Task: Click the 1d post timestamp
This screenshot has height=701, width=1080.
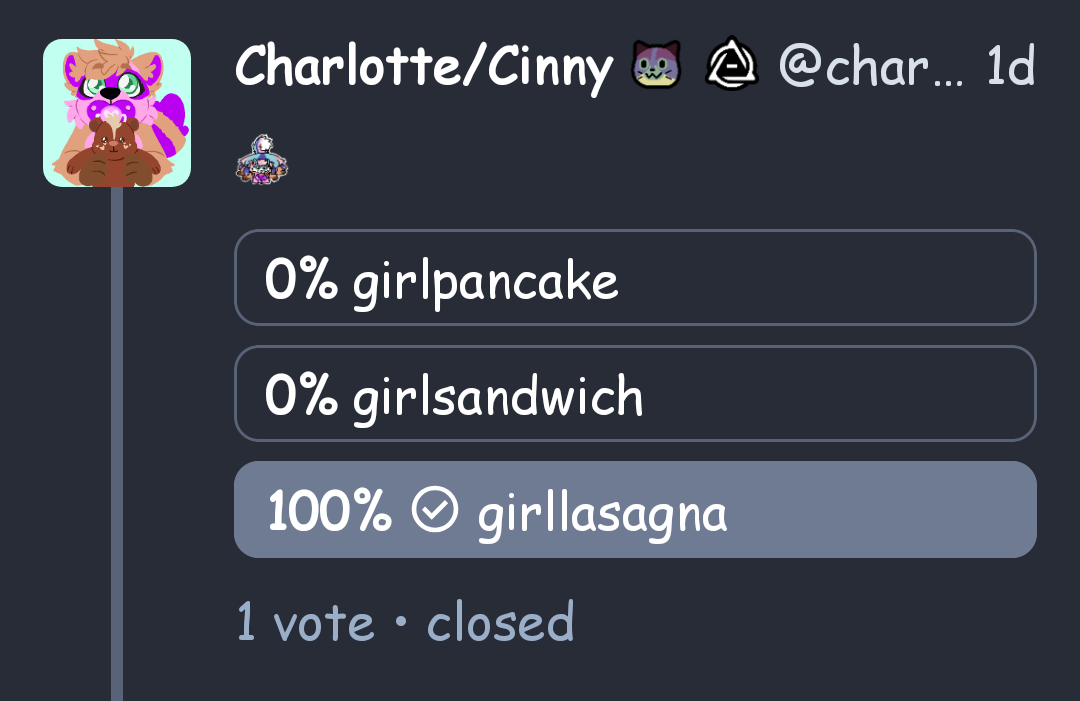Action: click(1009, 67)
